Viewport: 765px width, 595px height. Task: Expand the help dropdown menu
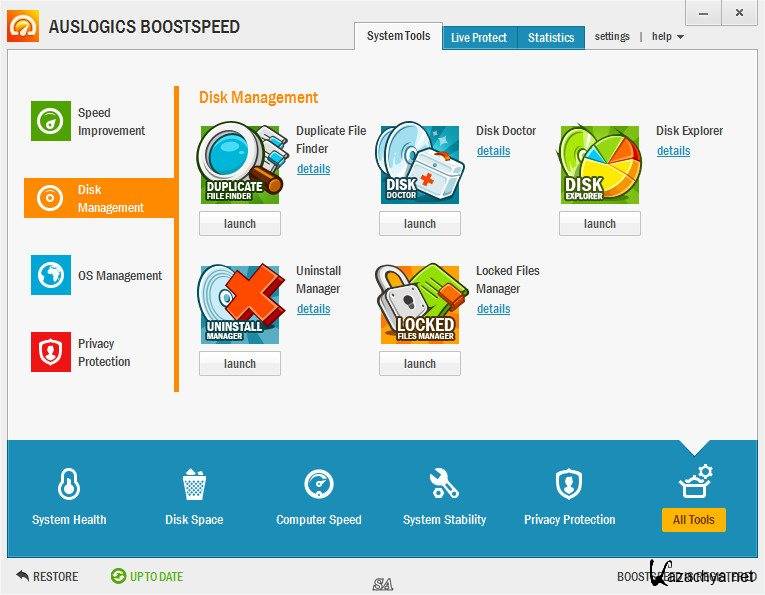pos(667,37)
